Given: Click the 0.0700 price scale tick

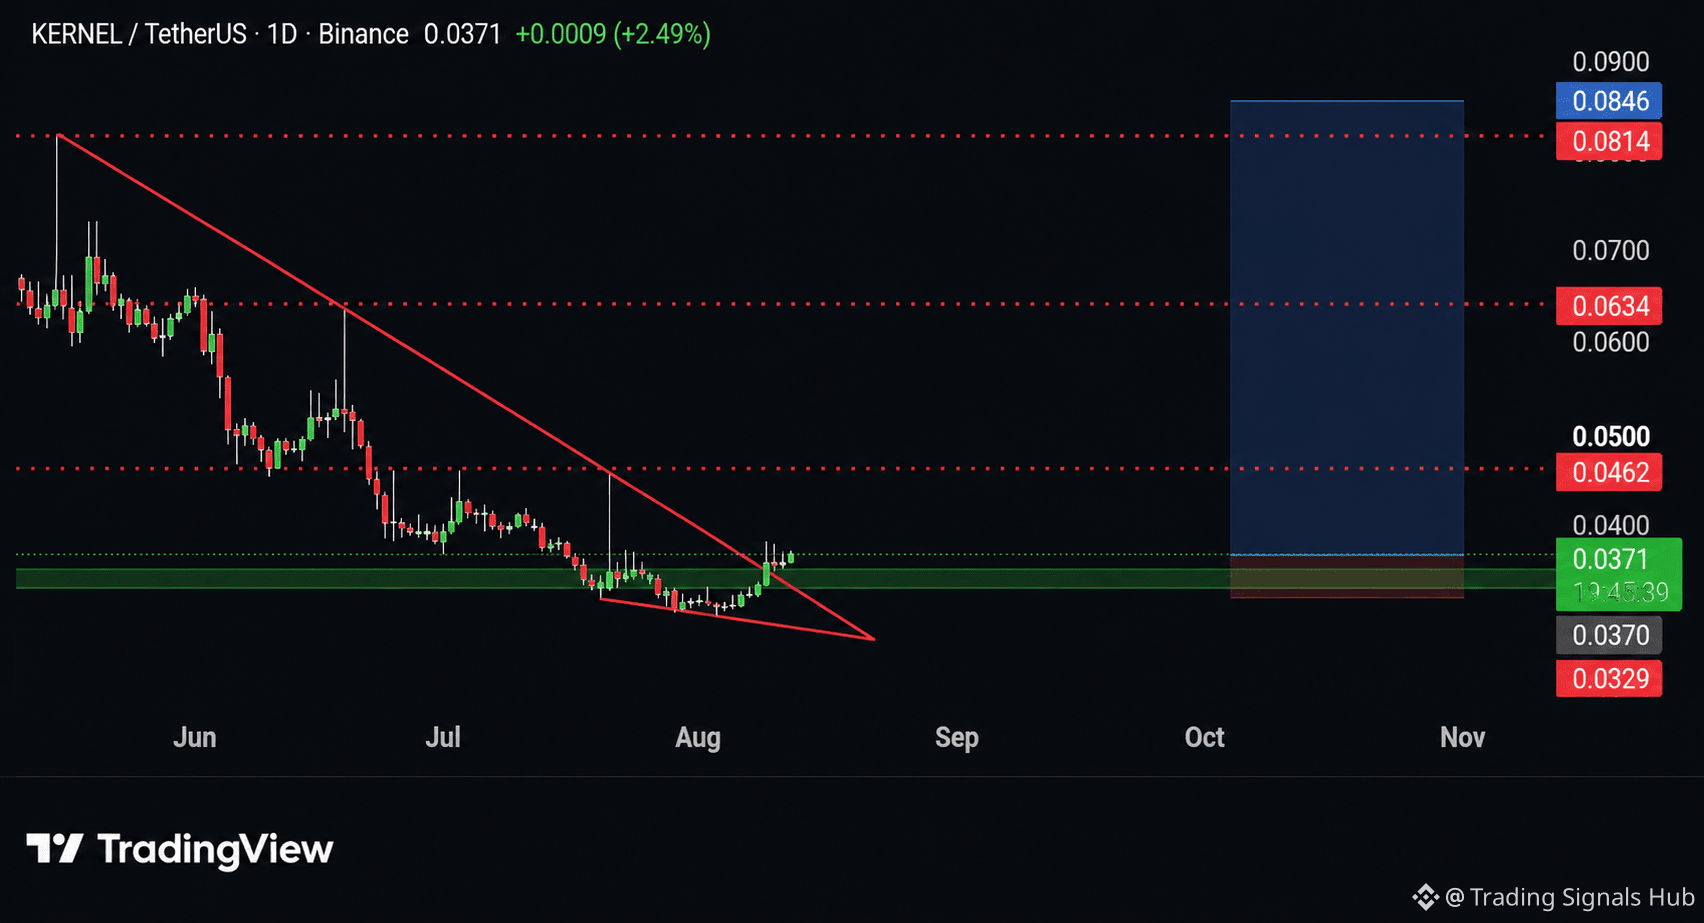Looking at the screenshot, I should coord(1610,250).
